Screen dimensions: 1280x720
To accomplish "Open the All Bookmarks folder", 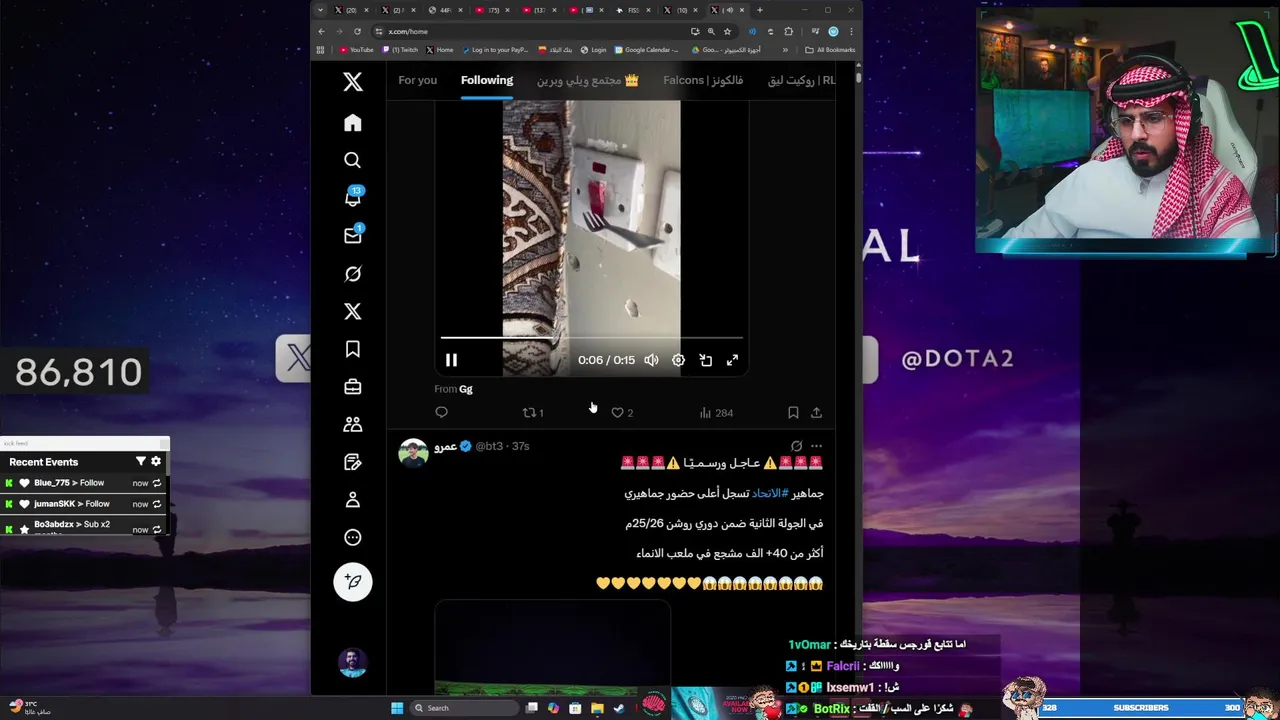I will coord(830,50).
